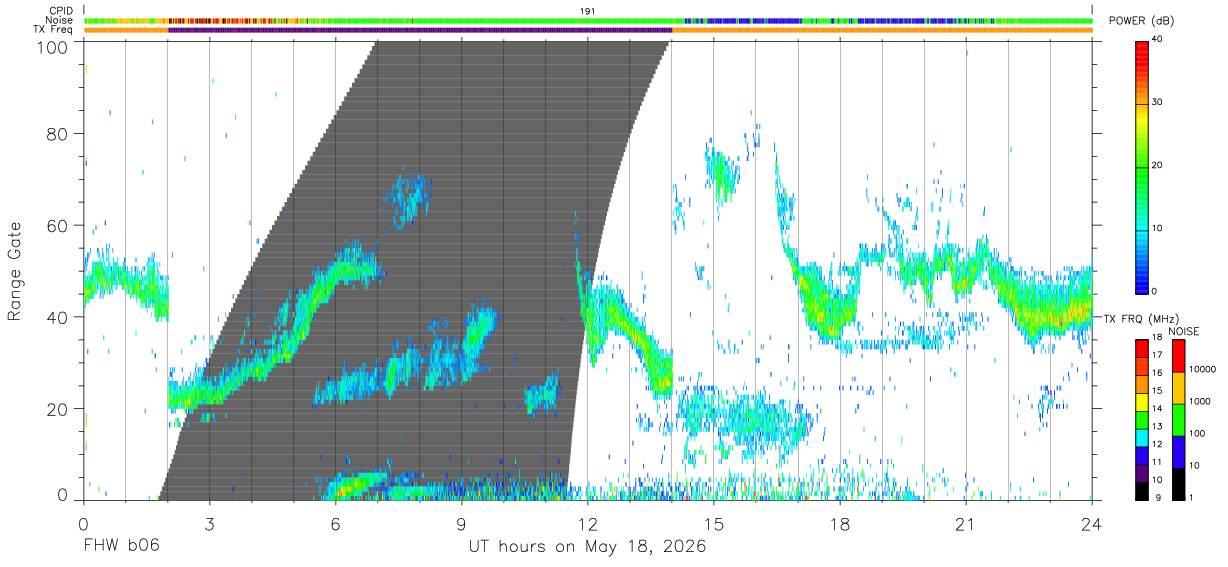Click UT hour tick label 9
Image resolution: width=1228 pixels, height=567 pixels.
click(x=461, y=524)
